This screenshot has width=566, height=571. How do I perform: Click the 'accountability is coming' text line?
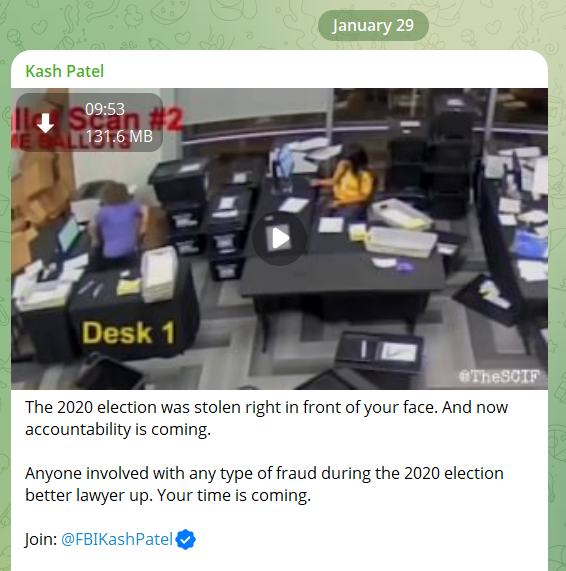click(x=118, y=429)
